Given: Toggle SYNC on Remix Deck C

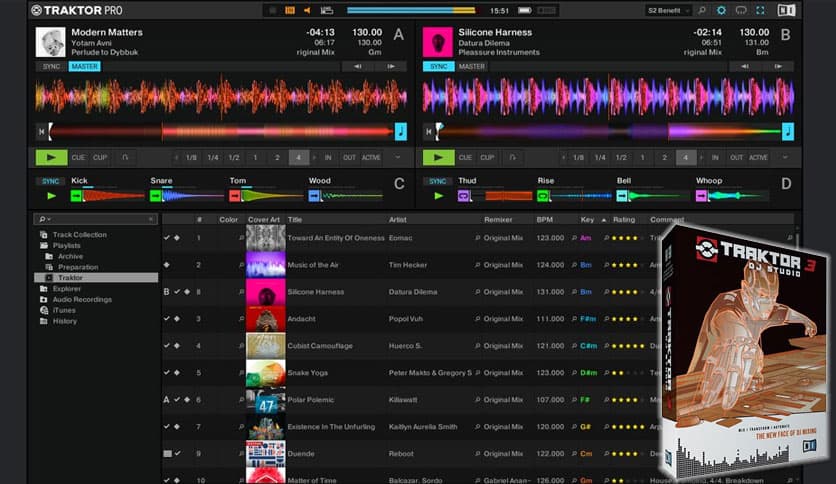Looking at the screenshot, I should point(51,181).
